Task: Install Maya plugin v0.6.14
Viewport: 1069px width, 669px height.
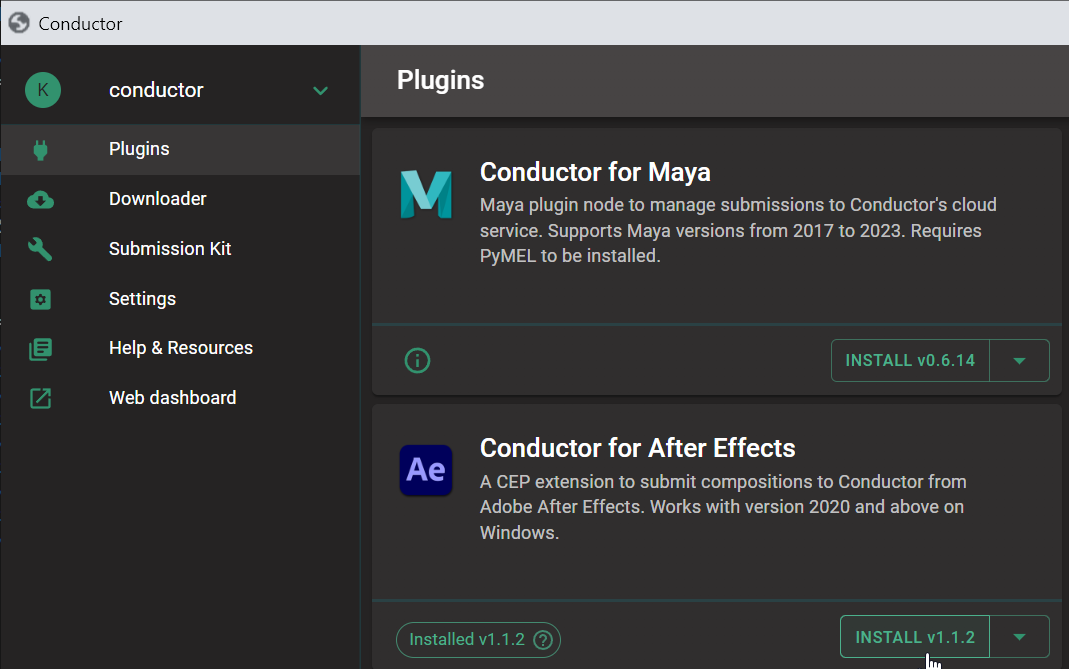Action: tap(910, 361)
